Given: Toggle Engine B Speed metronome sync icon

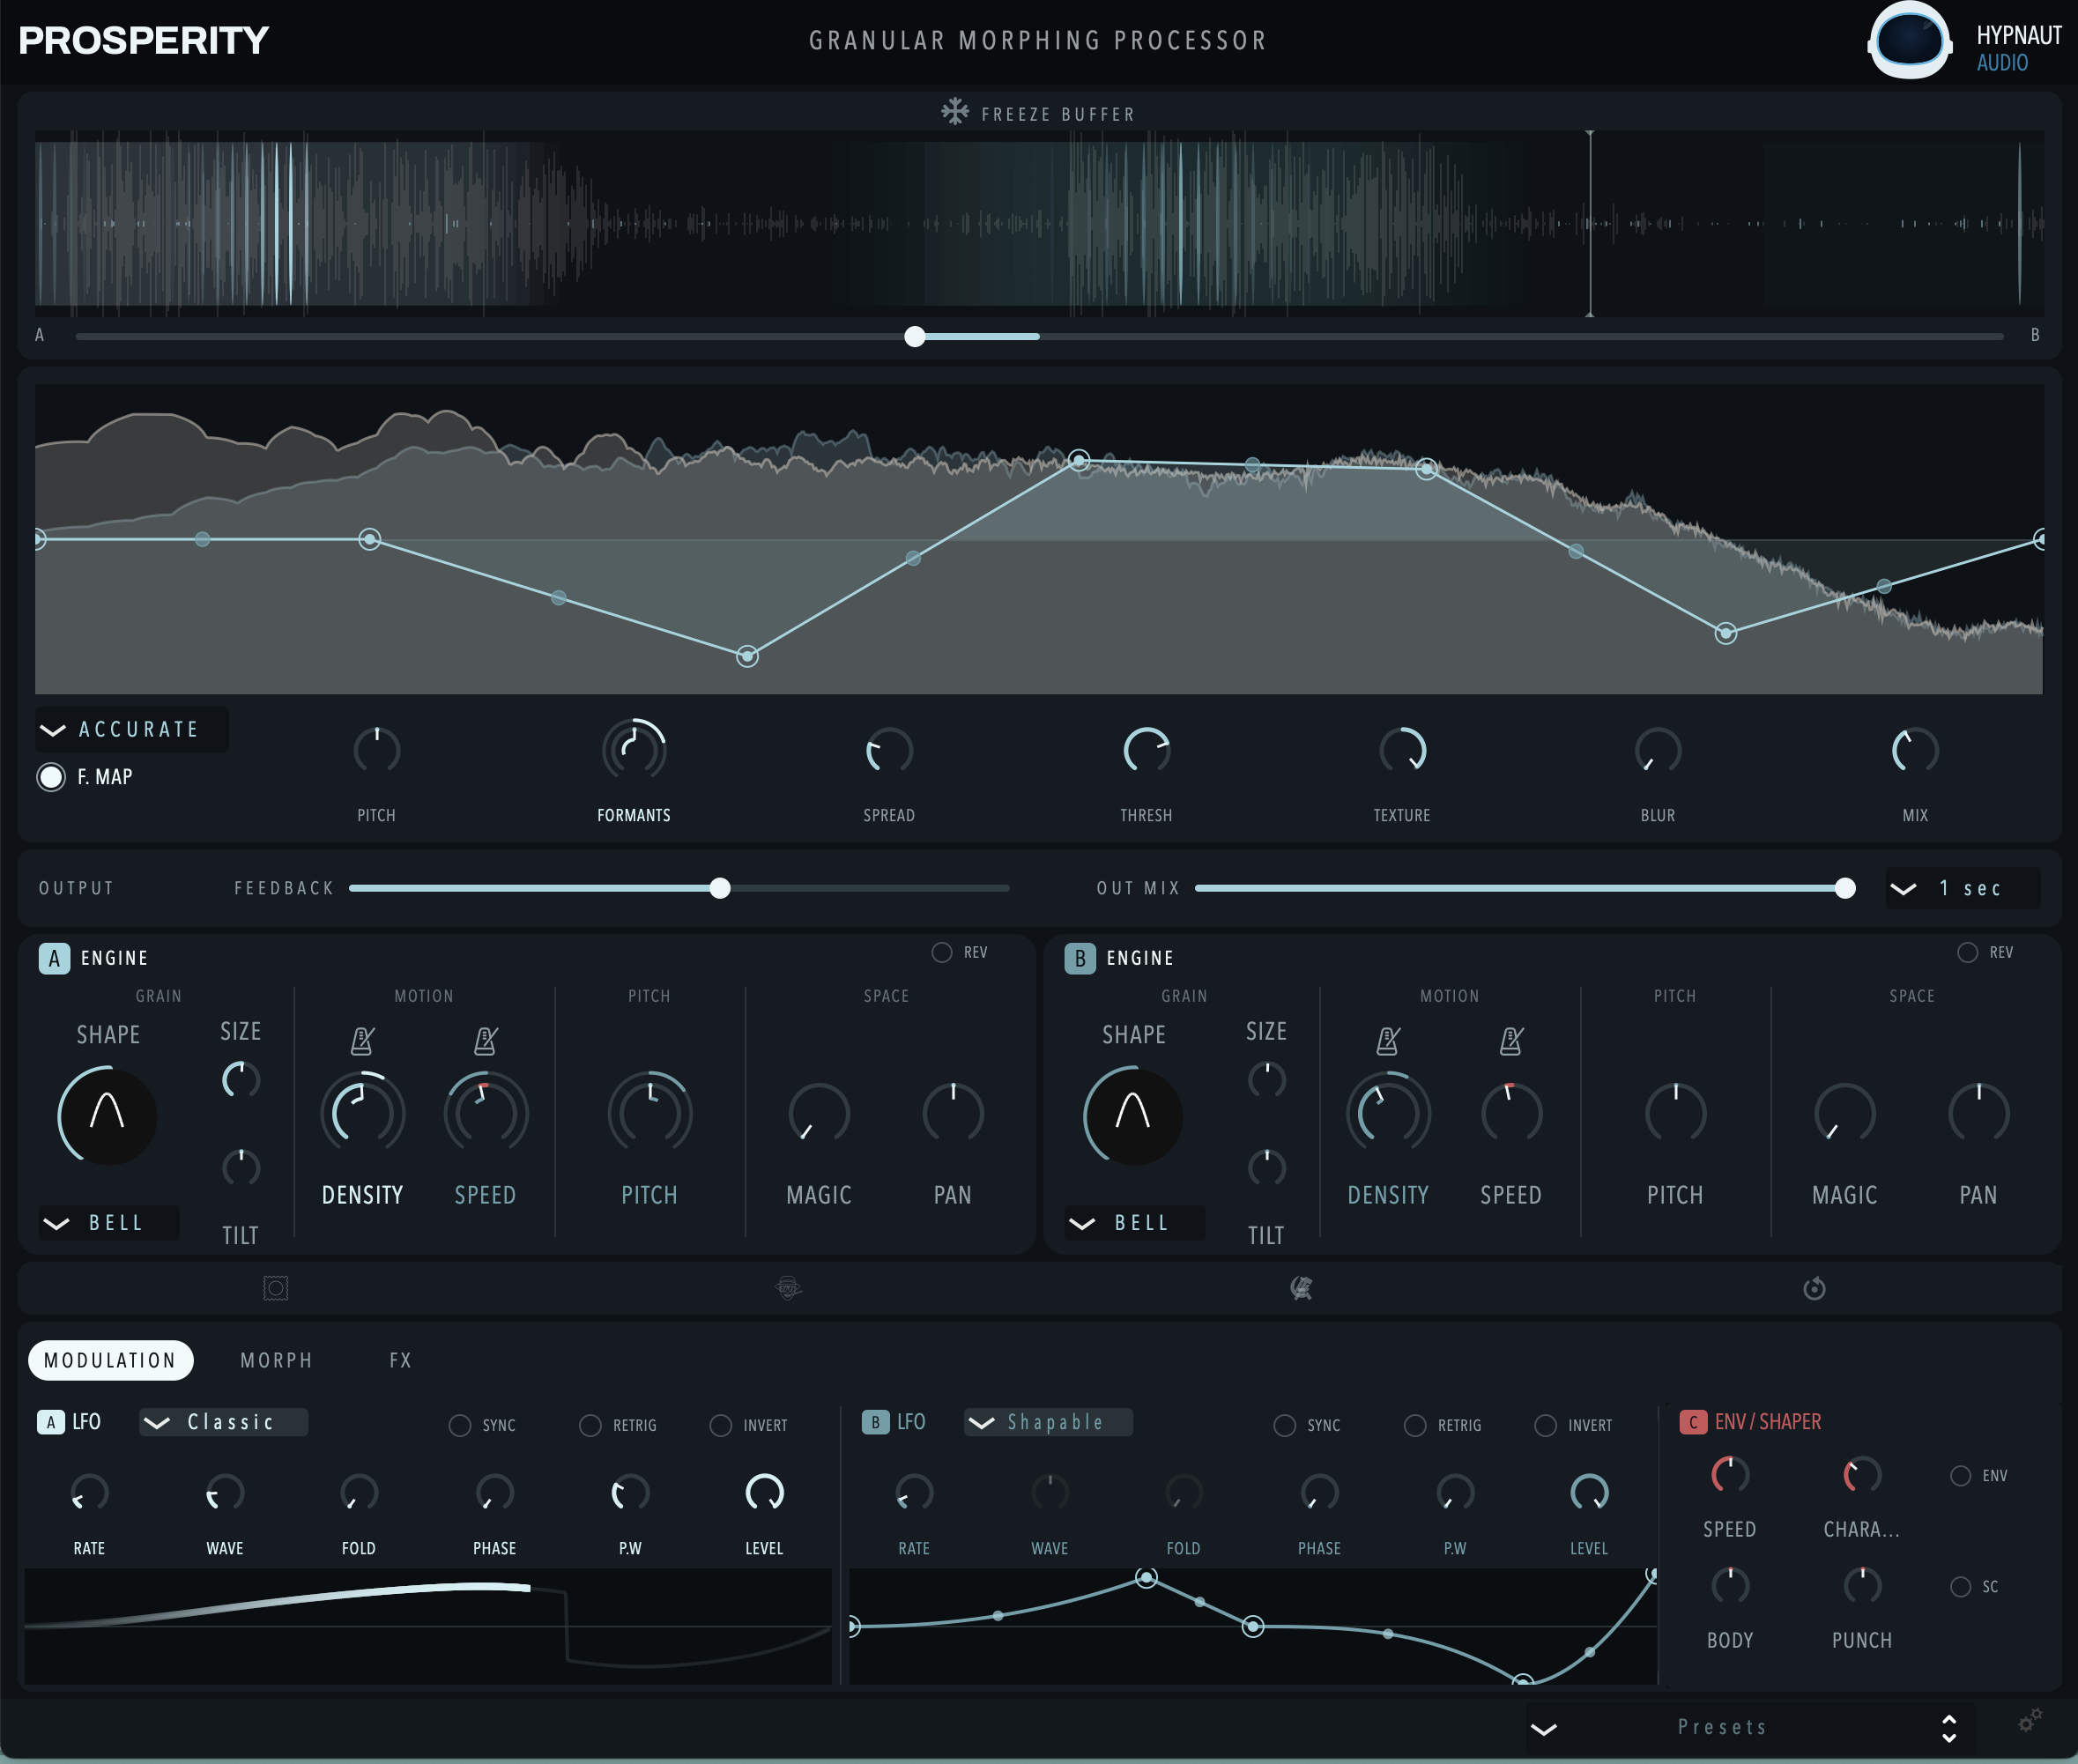Looking at the screenshot, I should click(1511, 1041).
